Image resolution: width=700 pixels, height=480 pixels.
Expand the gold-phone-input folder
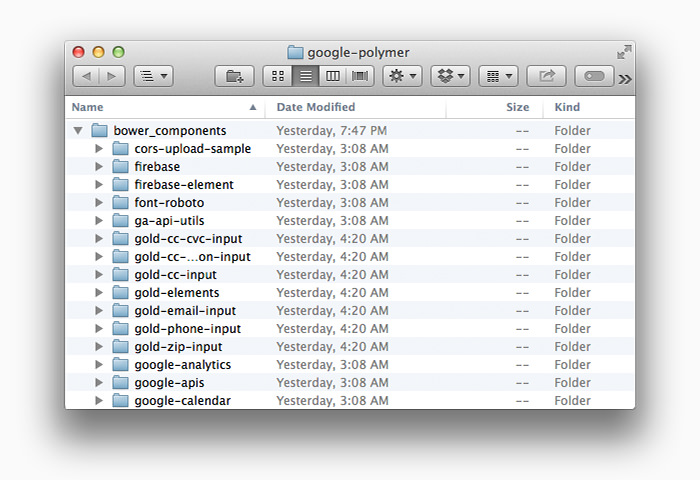coord(99,329)
